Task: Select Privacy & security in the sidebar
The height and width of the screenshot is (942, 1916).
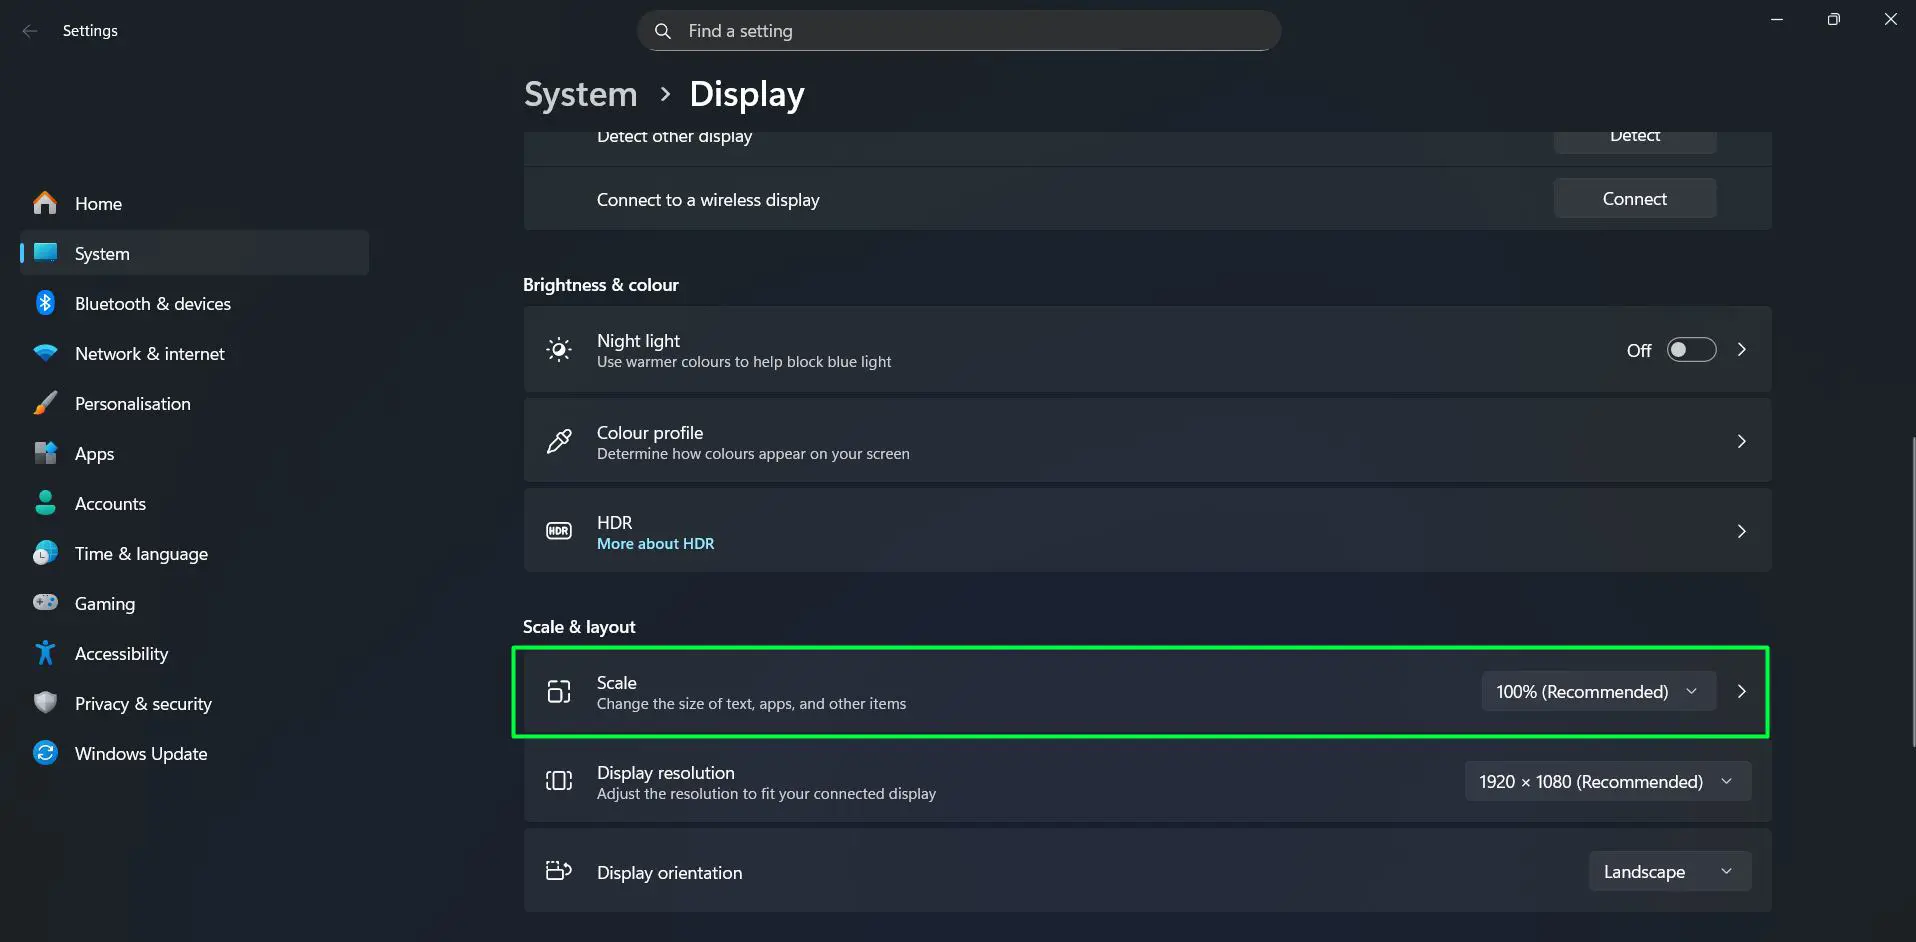Action: coord(143,703)
